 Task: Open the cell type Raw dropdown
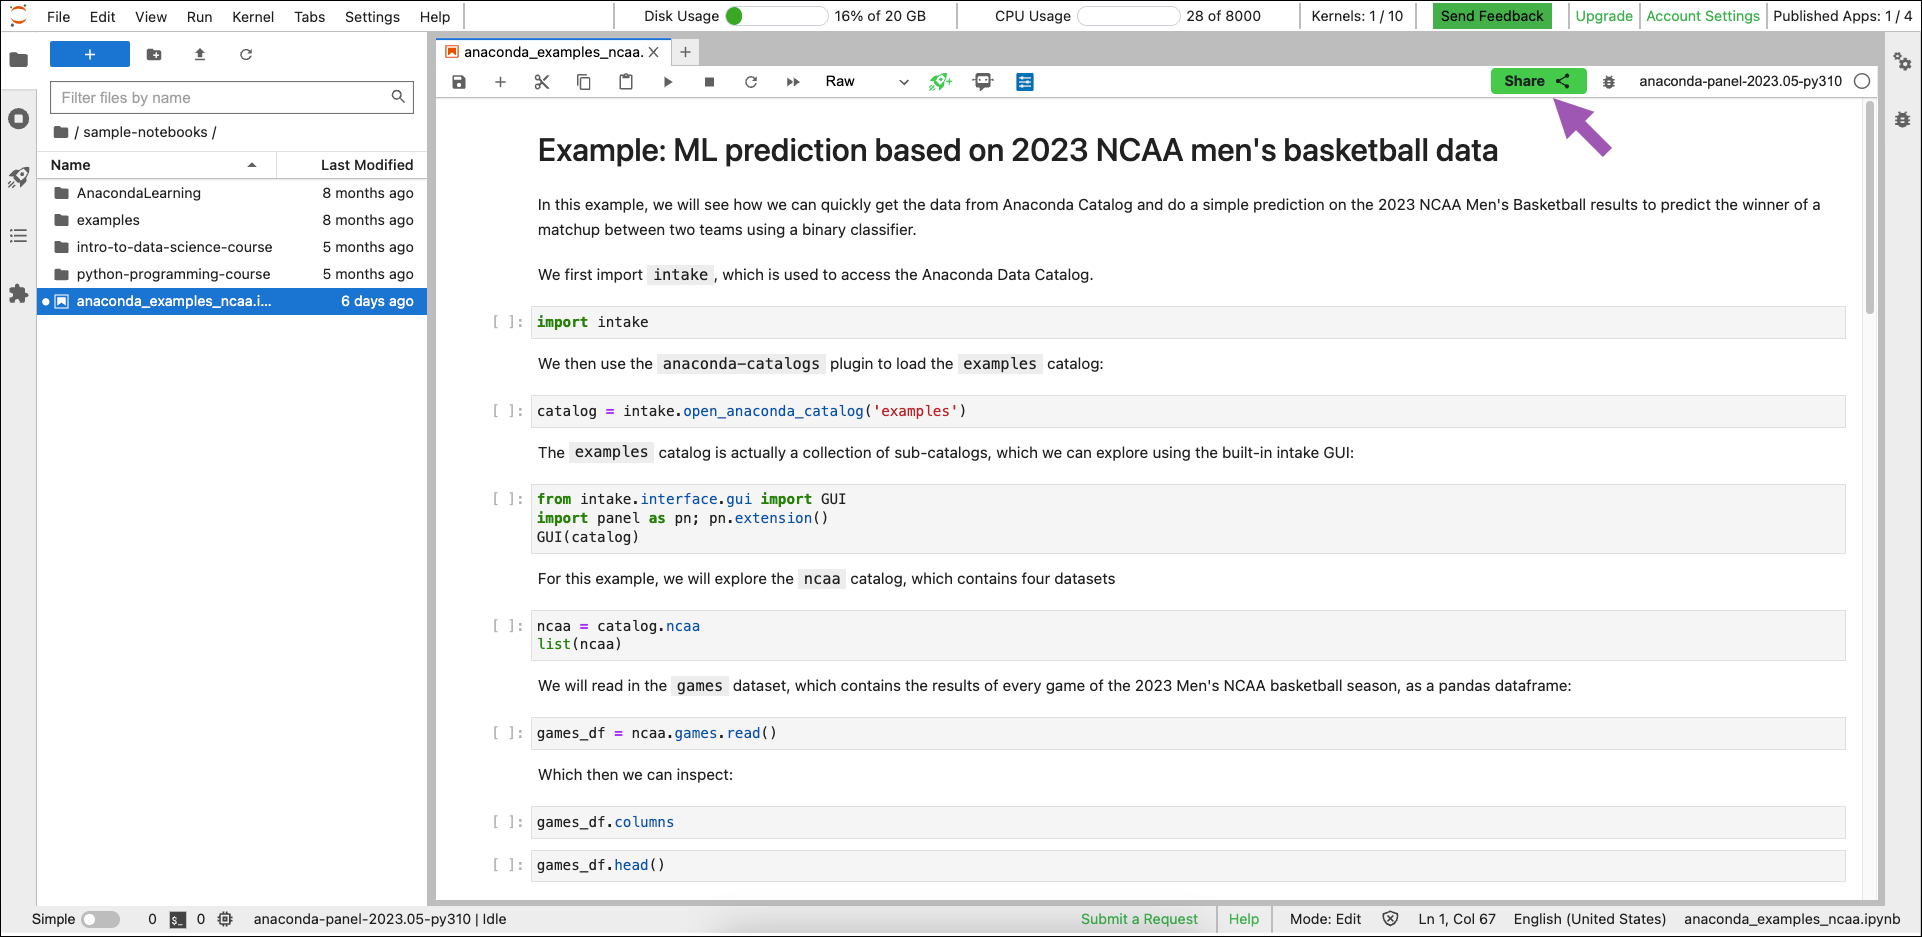[867, 82]
